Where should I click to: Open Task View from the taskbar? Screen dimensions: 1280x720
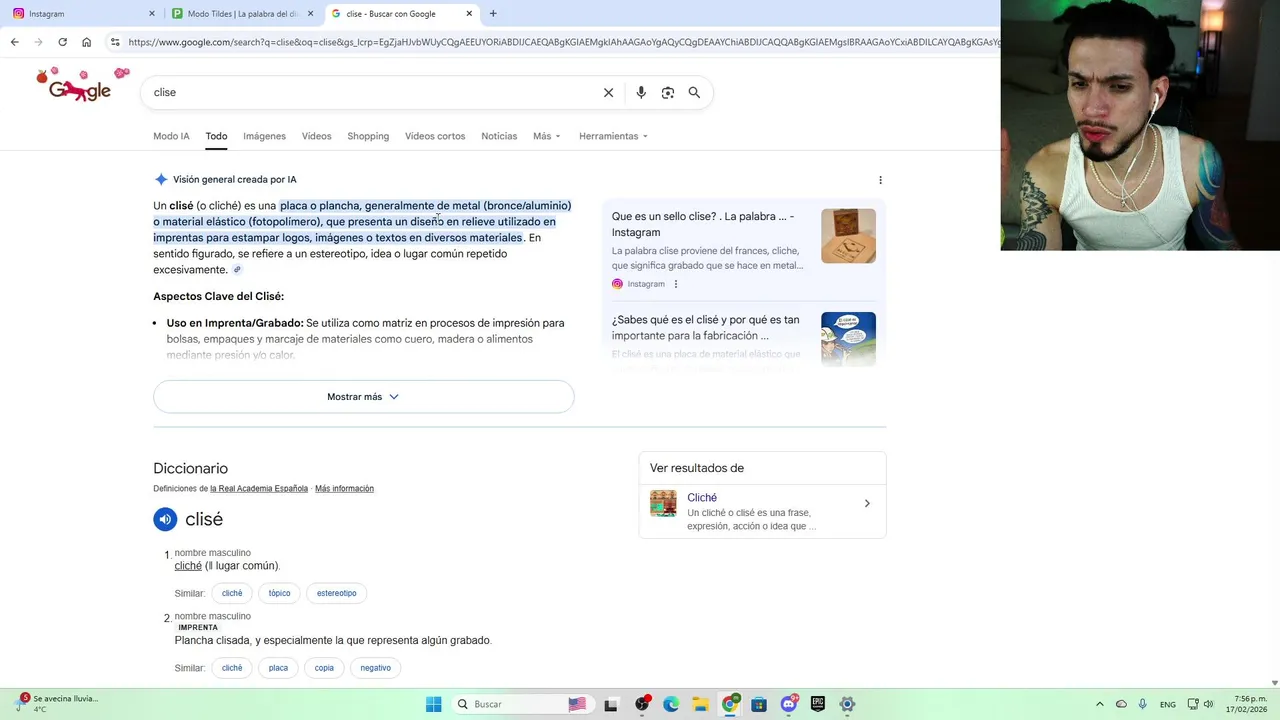click(611, 704)
